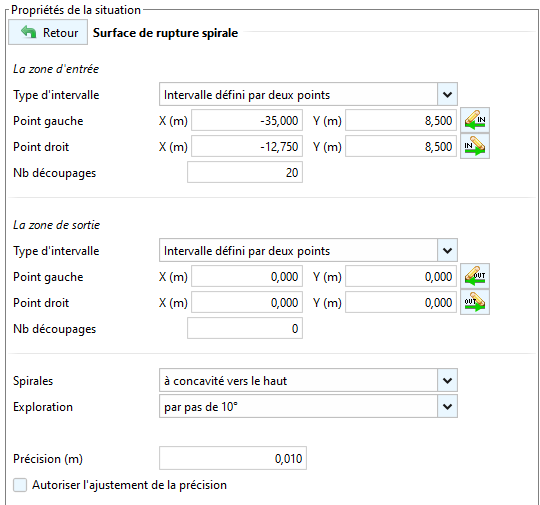Pick exit zone left point graphically (OUT icon)
Screen dimensions: 540x505
point(475,276)
